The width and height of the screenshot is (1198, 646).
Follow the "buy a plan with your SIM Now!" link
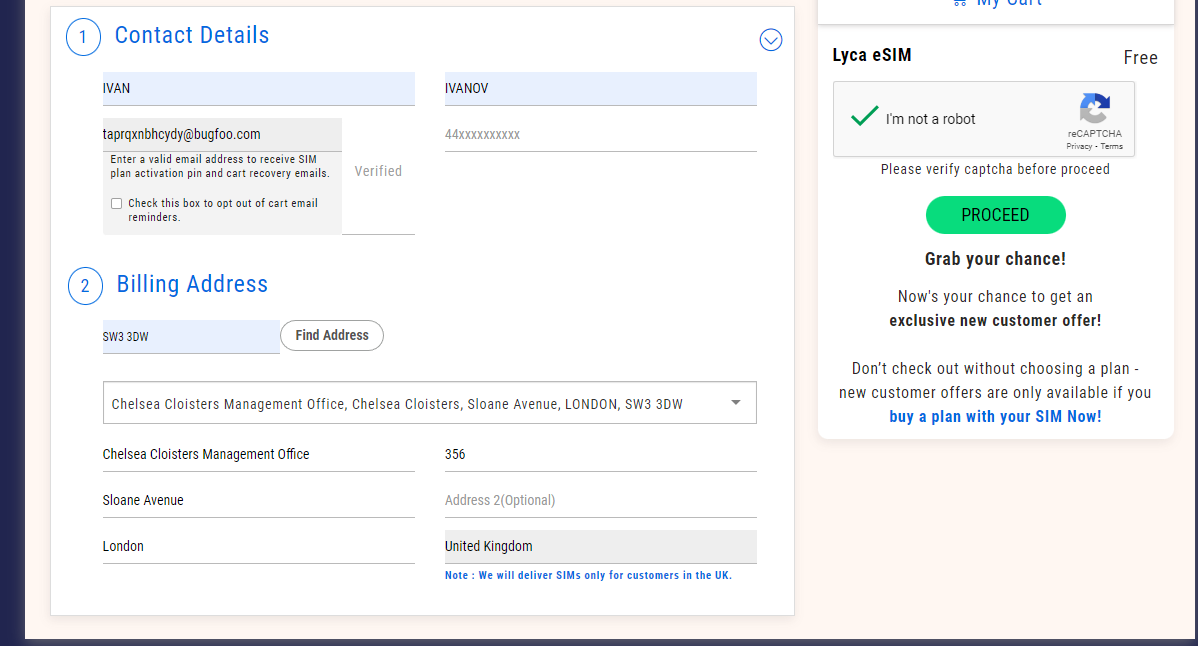tap(995, 417)
